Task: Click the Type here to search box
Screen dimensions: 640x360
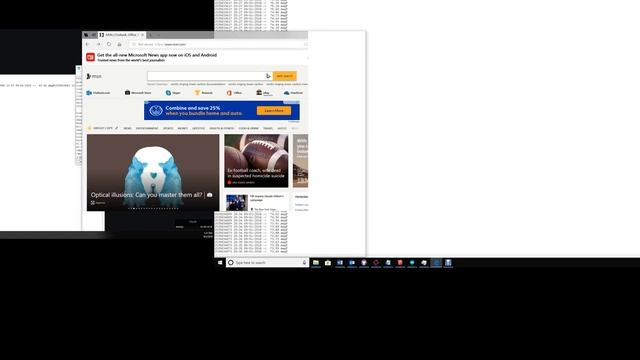Action: [x=267, y=263]
